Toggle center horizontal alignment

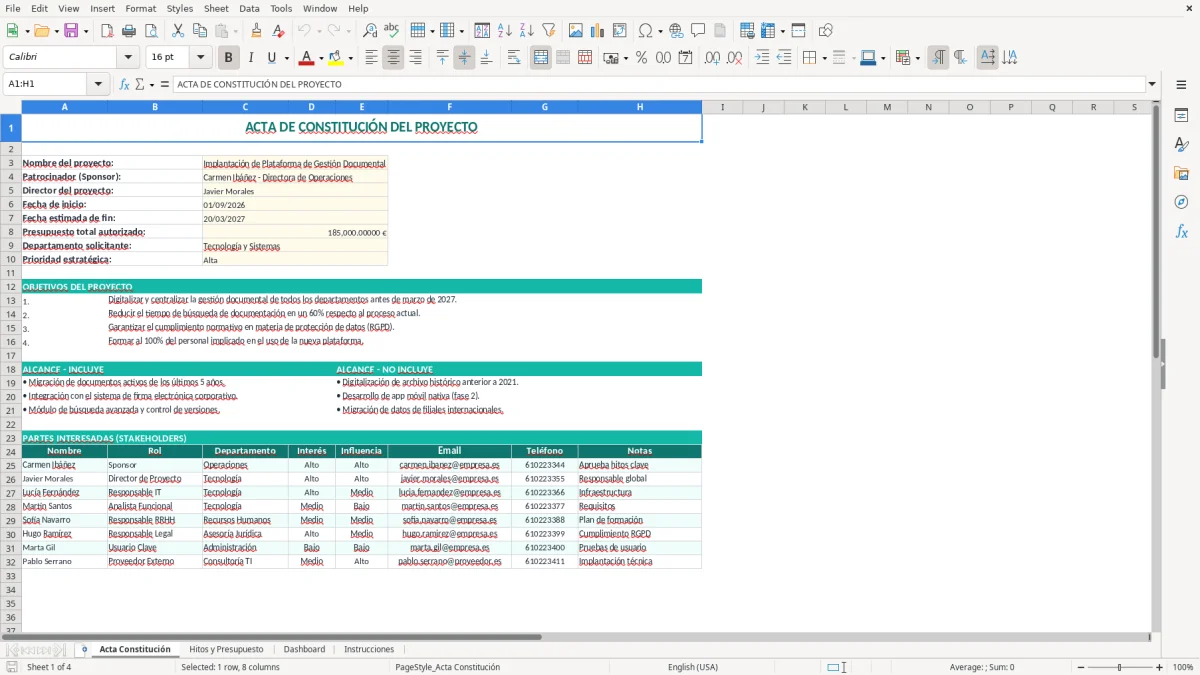(x=393, y=57)
